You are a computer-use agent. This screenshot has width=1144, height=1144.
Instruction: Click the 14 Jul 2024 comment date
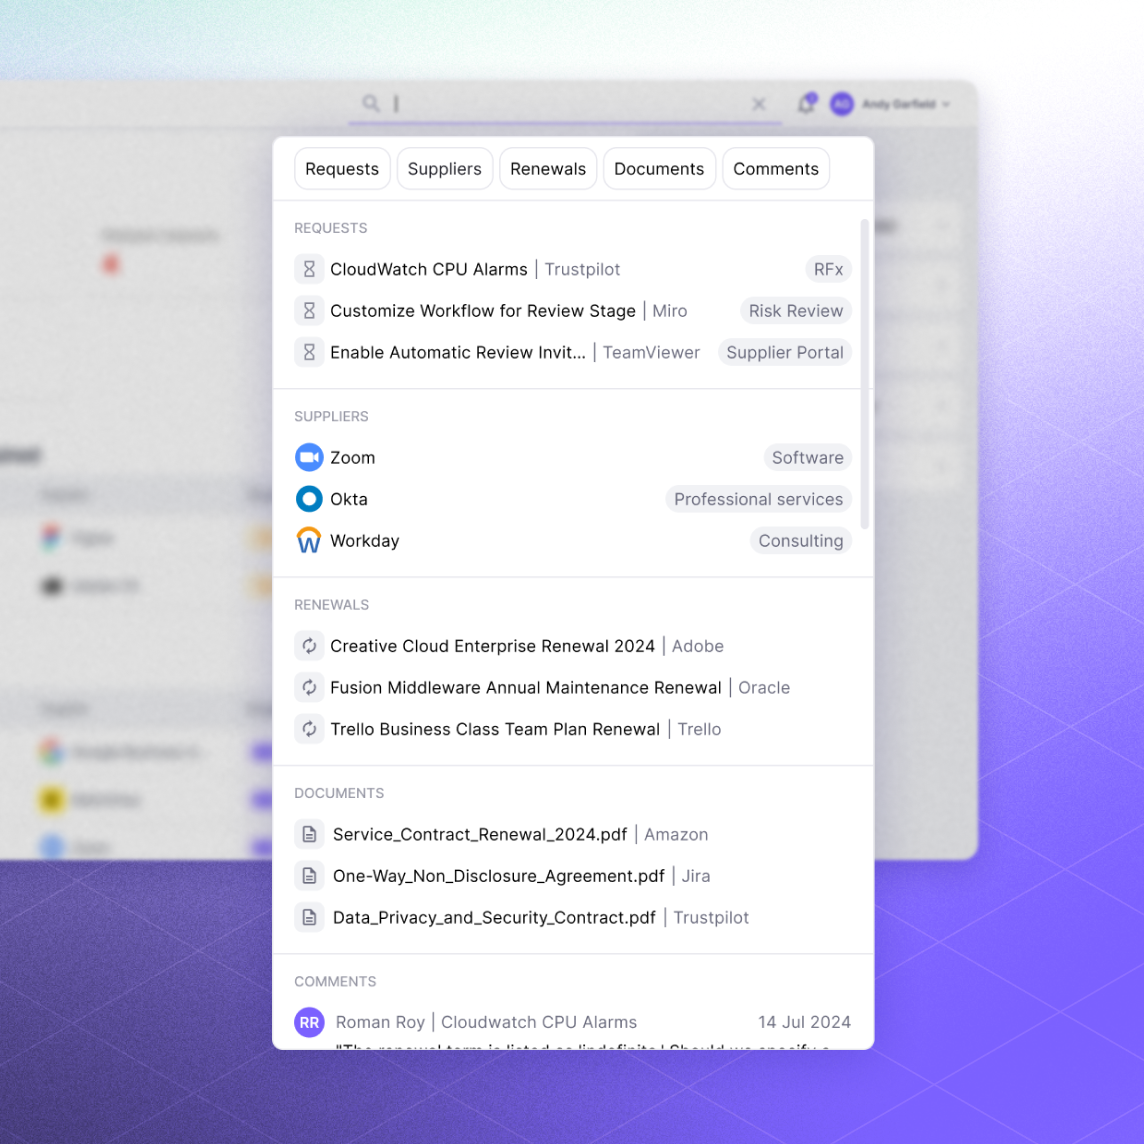(x=804, y=1022)
